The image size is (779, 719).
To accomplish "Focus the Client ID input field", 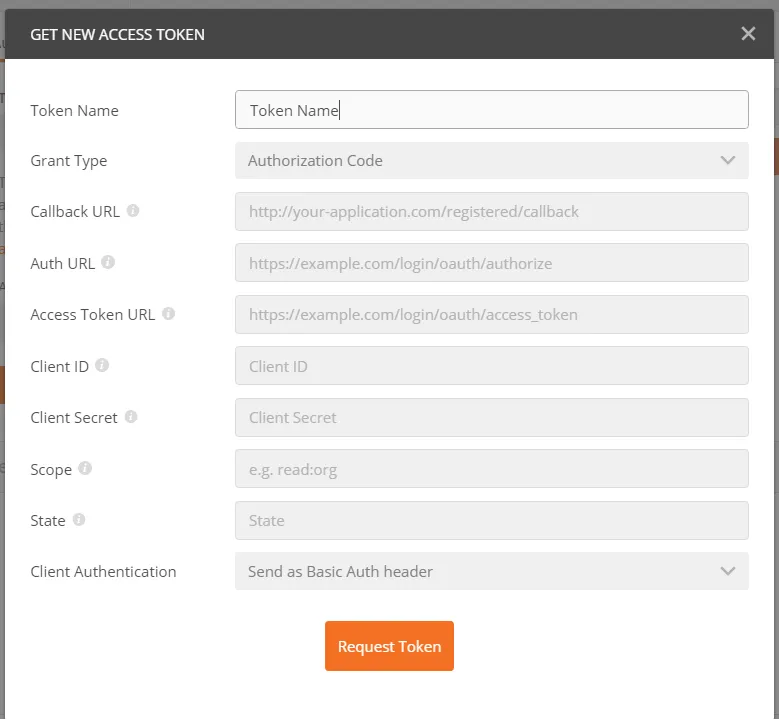I will [491, 366].
